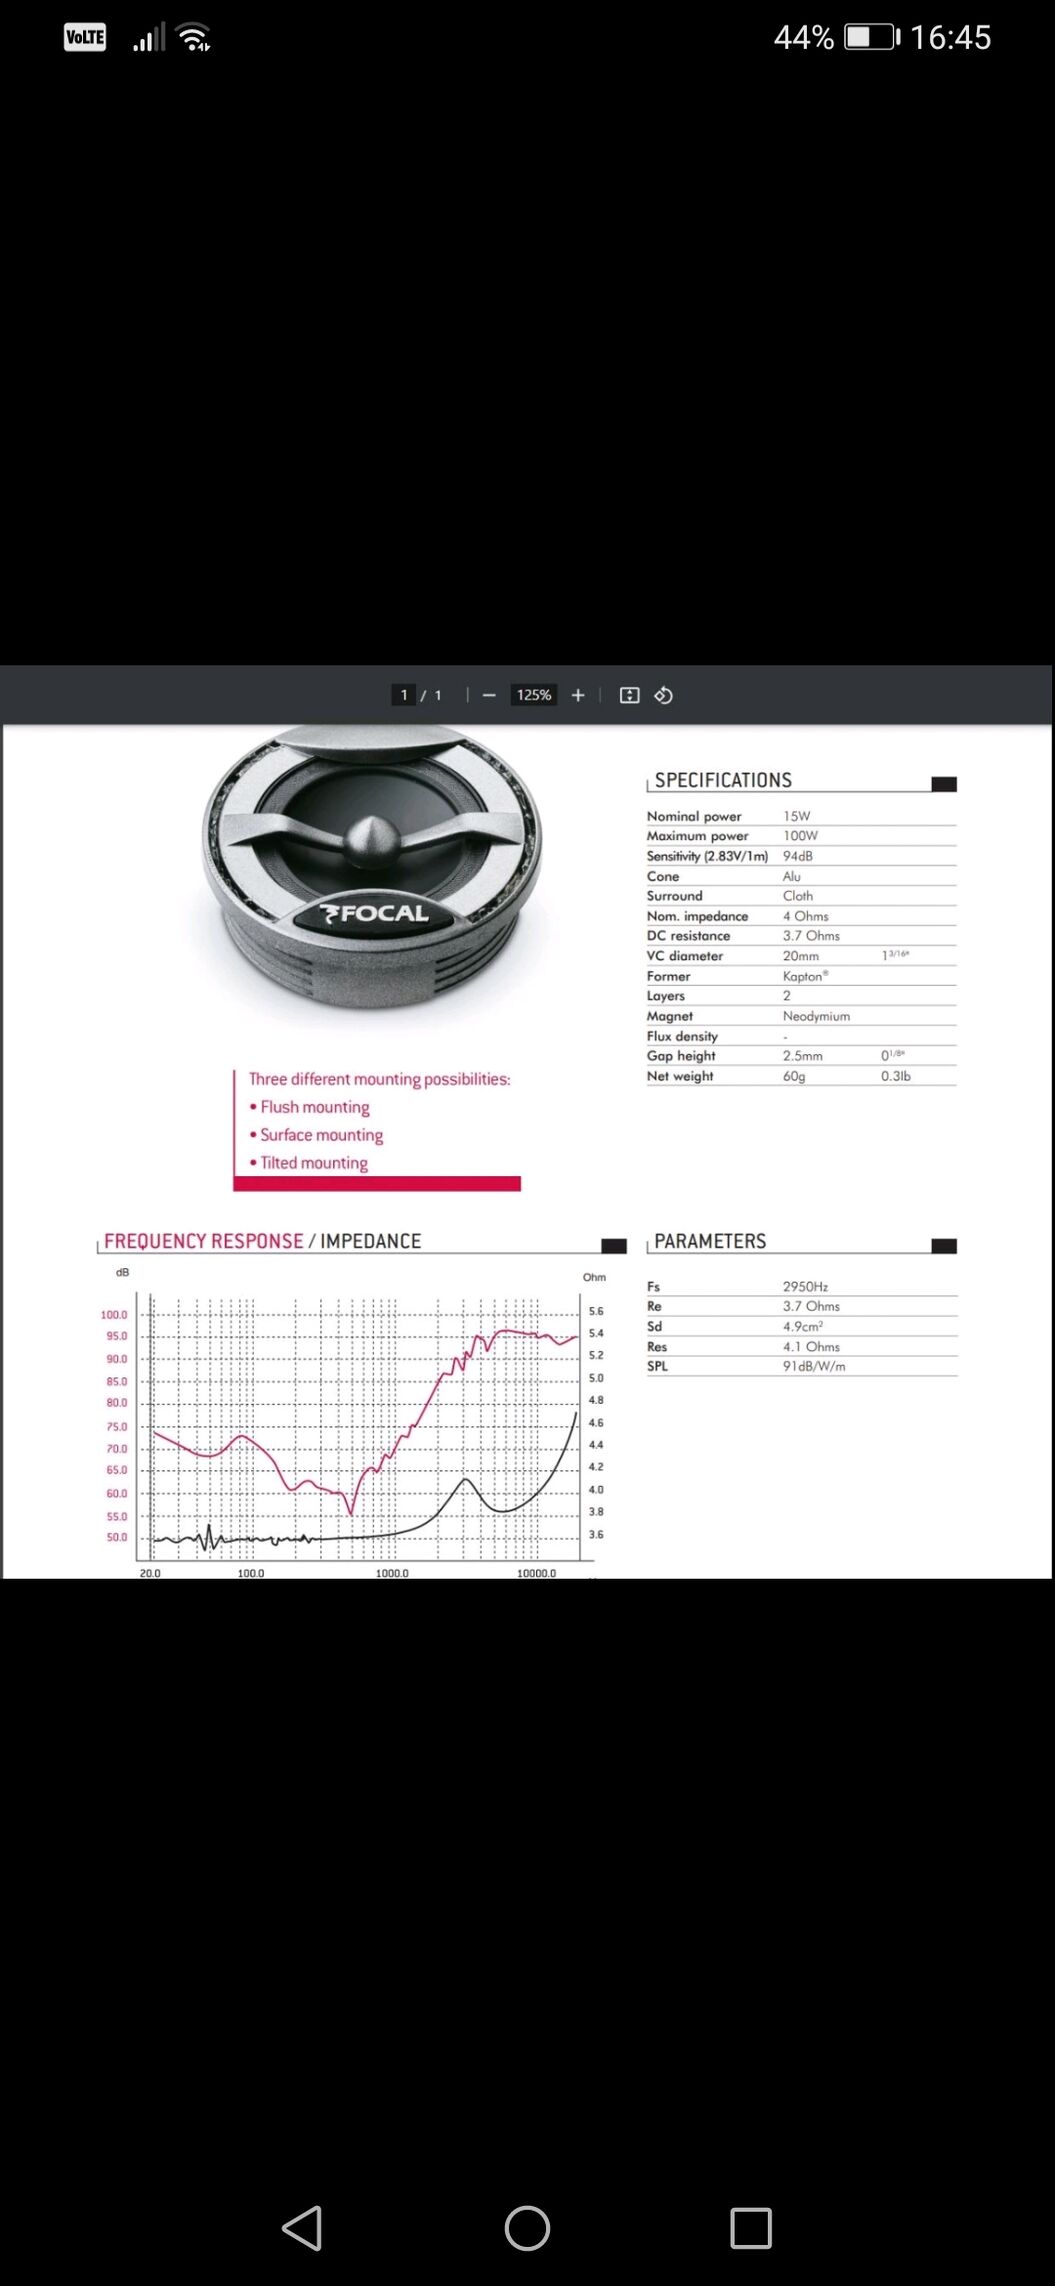Tap the VoLTE indicator in status bar
The height and width of the screenshot is (2286, 1055).
(x=85, y=37)
